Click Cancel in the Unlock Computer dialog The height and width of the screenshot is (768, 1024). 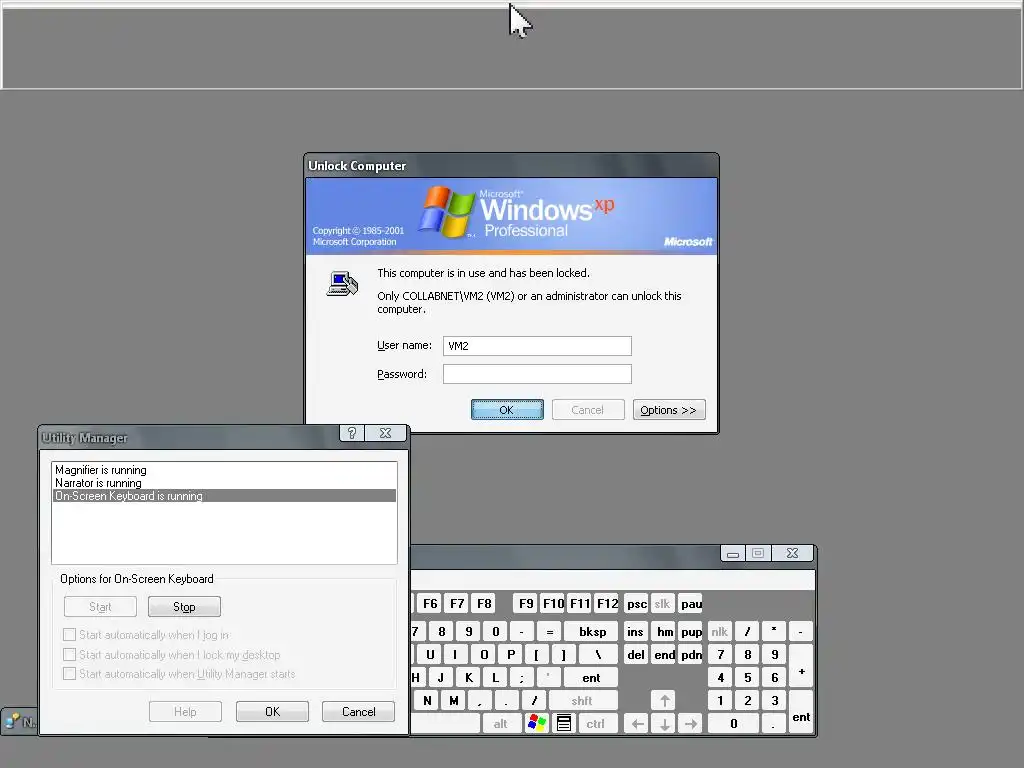point(588,409)
